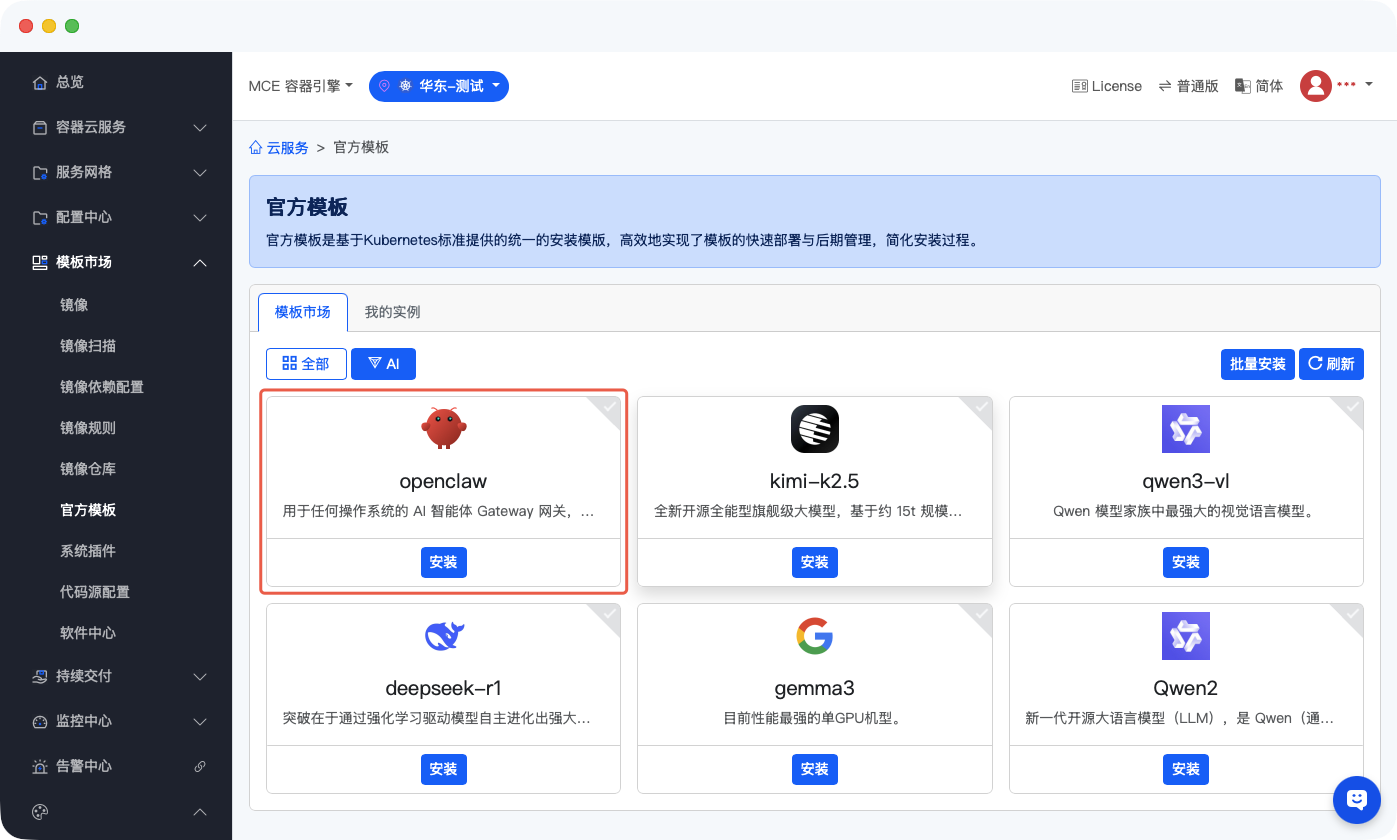Viewport: 1397px width, 840px height.
Task: Switch to the 我的实例 tab
Action: [x=392, y=312]
